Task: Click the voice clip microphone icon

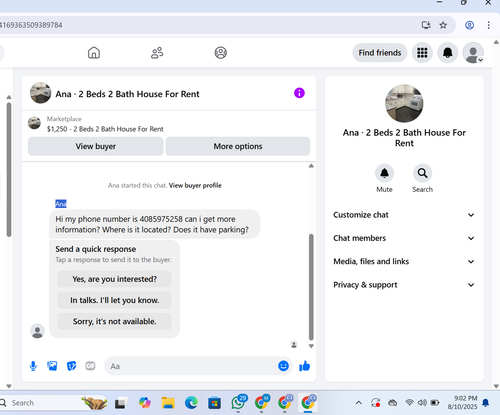Action: [33, 366]
